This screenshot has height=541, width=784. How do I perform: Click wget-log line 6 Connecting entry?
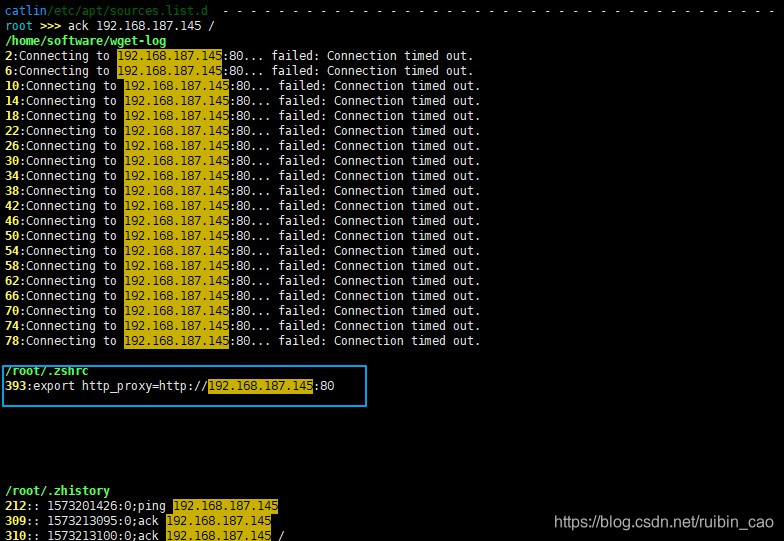click(239, 70)
